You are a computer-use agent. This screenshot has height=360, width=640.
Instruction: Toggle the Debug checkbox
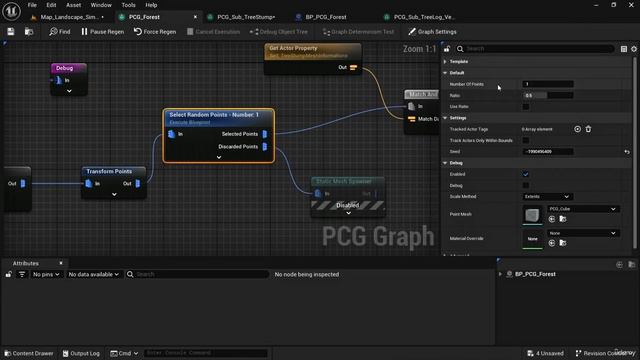pos(526,185)
